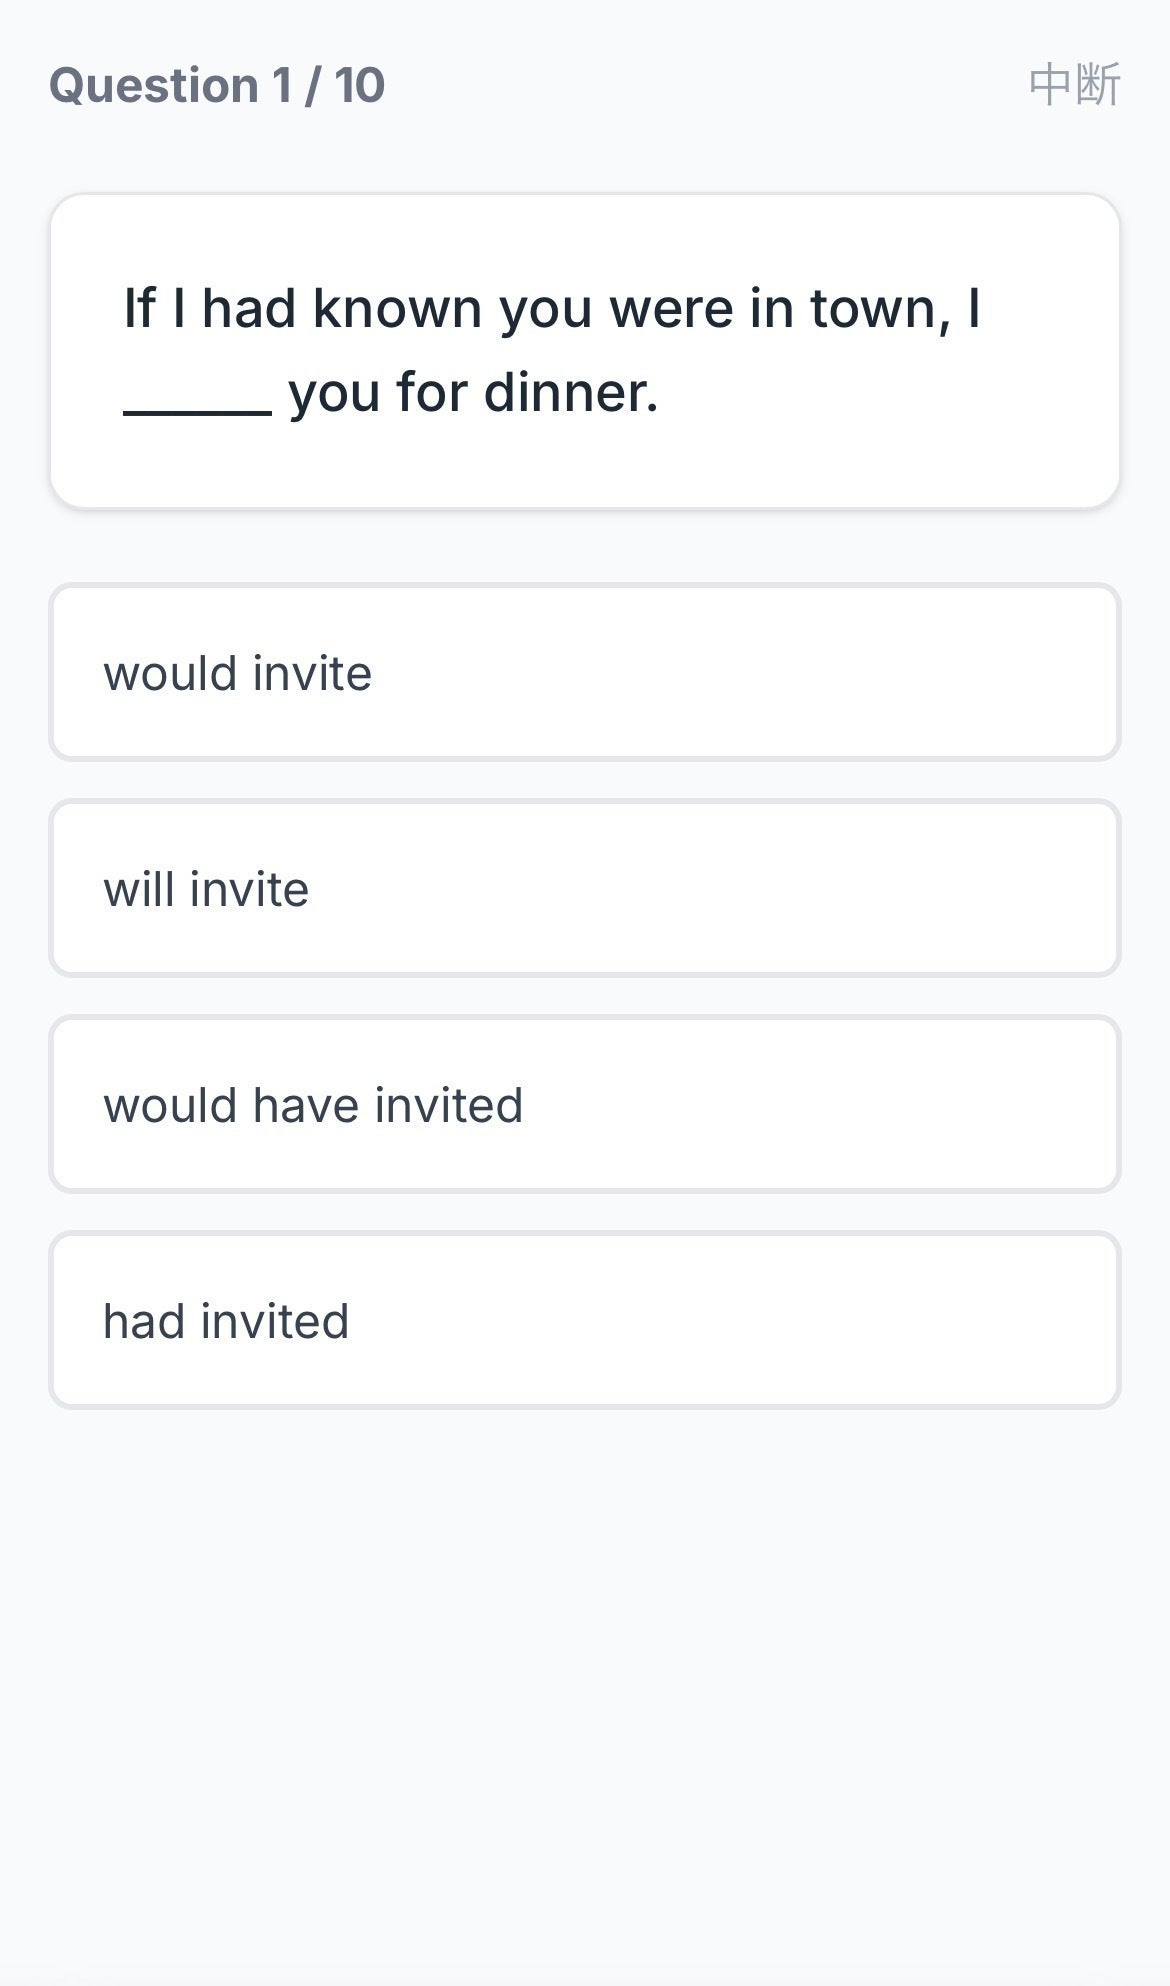Pick the past perfect tense answer

[584, 1321]
